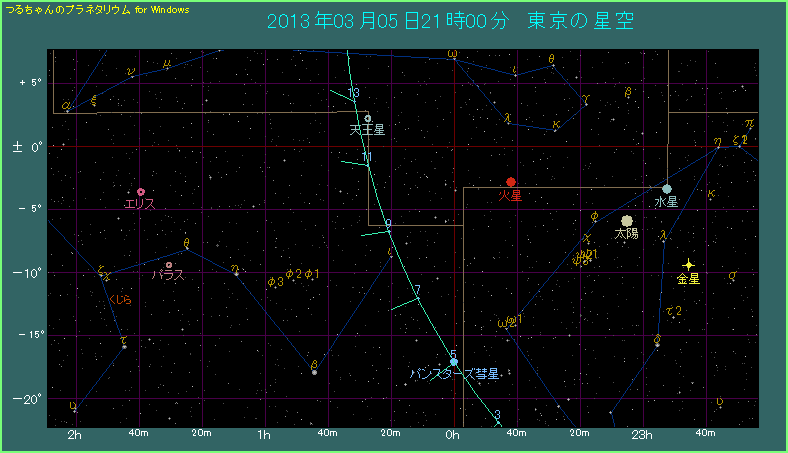This screenshot has width=788, height=453.
Task: Select the Eris (エリス) dwarf planet marker
Action: pyautogui.click(x=141, y=191)
